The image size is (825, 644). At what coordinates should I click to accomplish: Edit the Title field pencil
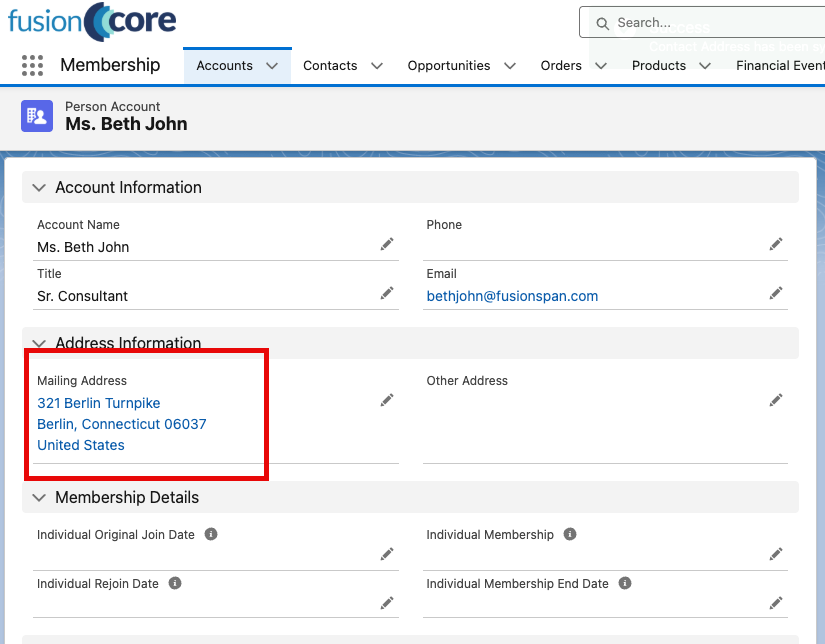point(387,293)
